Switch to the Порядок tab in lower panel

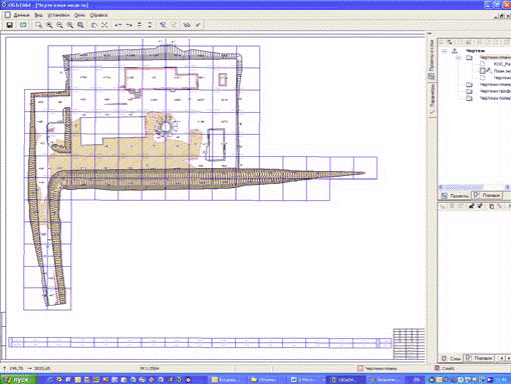(479, 358)
